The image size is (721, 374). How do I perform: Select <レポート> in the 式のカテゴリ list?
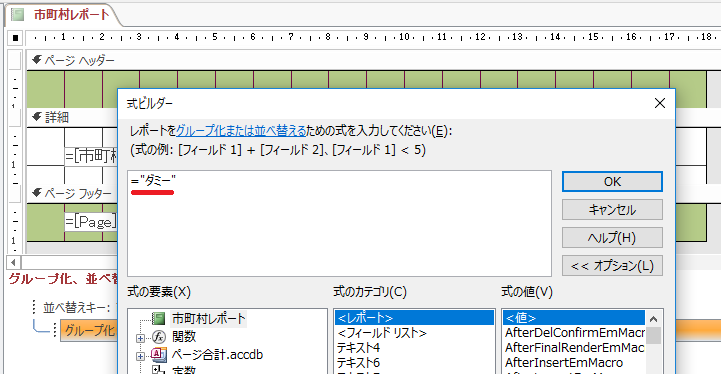pos(414,318)
